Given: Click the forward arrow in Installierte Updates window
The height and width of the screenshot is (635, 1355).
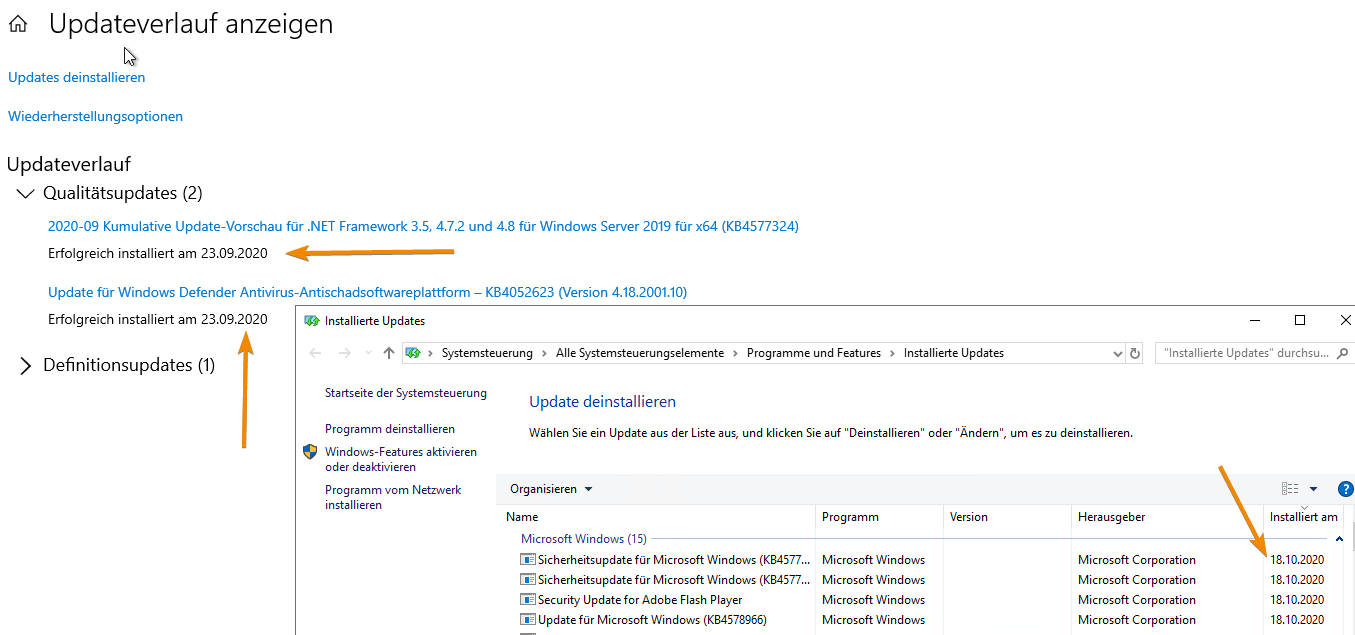Looking at the screenshot, I should [x=345, y=353].
